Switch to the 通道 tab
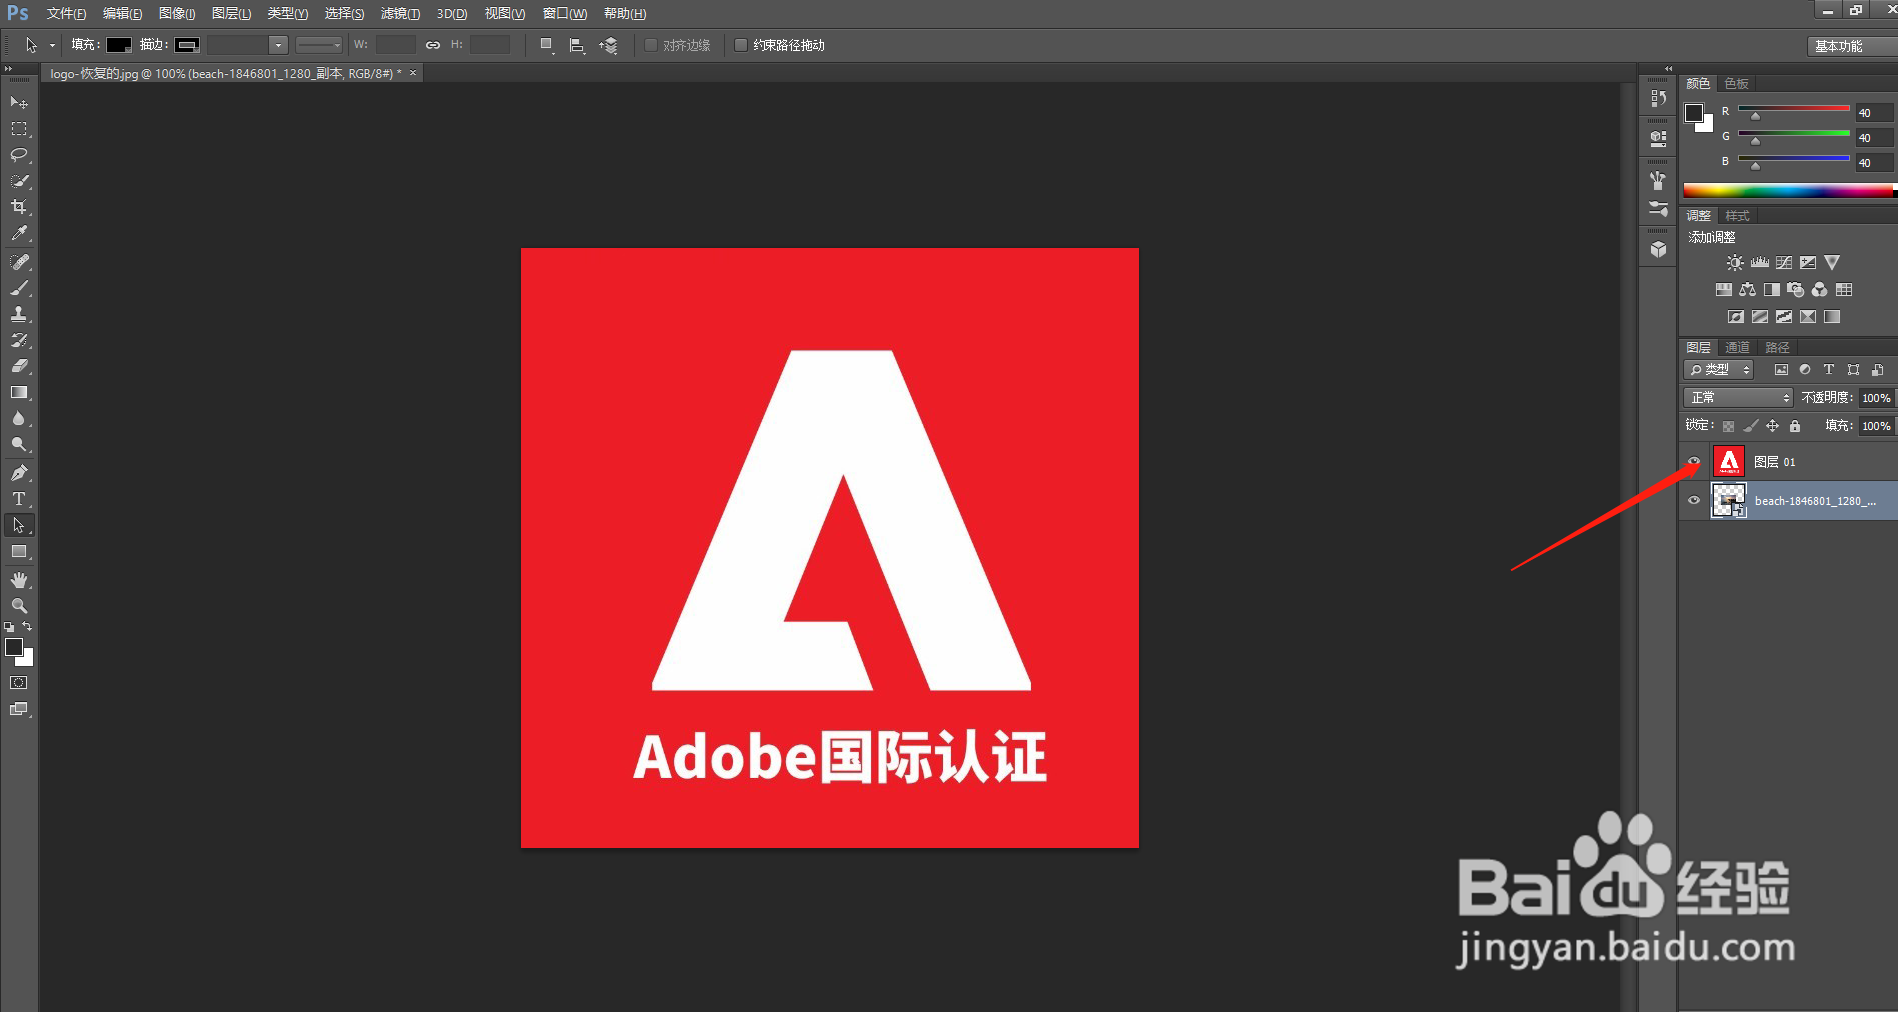Viewport: 1898px width, 1012px height. 1737,347
